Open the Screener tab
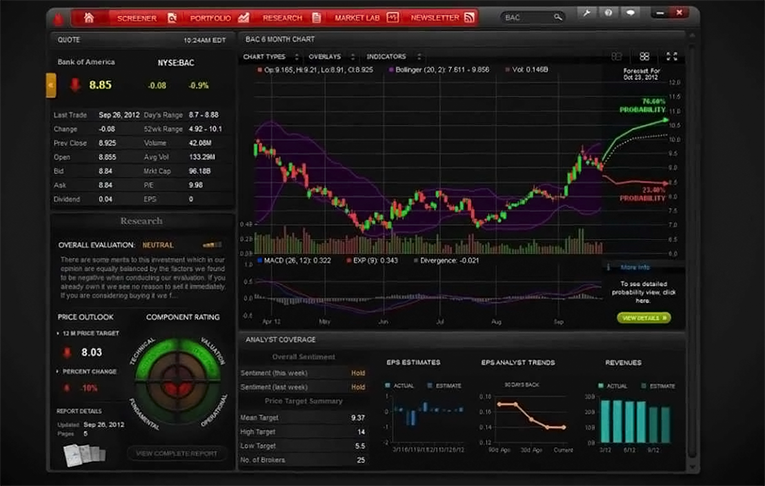Viewport: 765px width, 486px height. 137,18
